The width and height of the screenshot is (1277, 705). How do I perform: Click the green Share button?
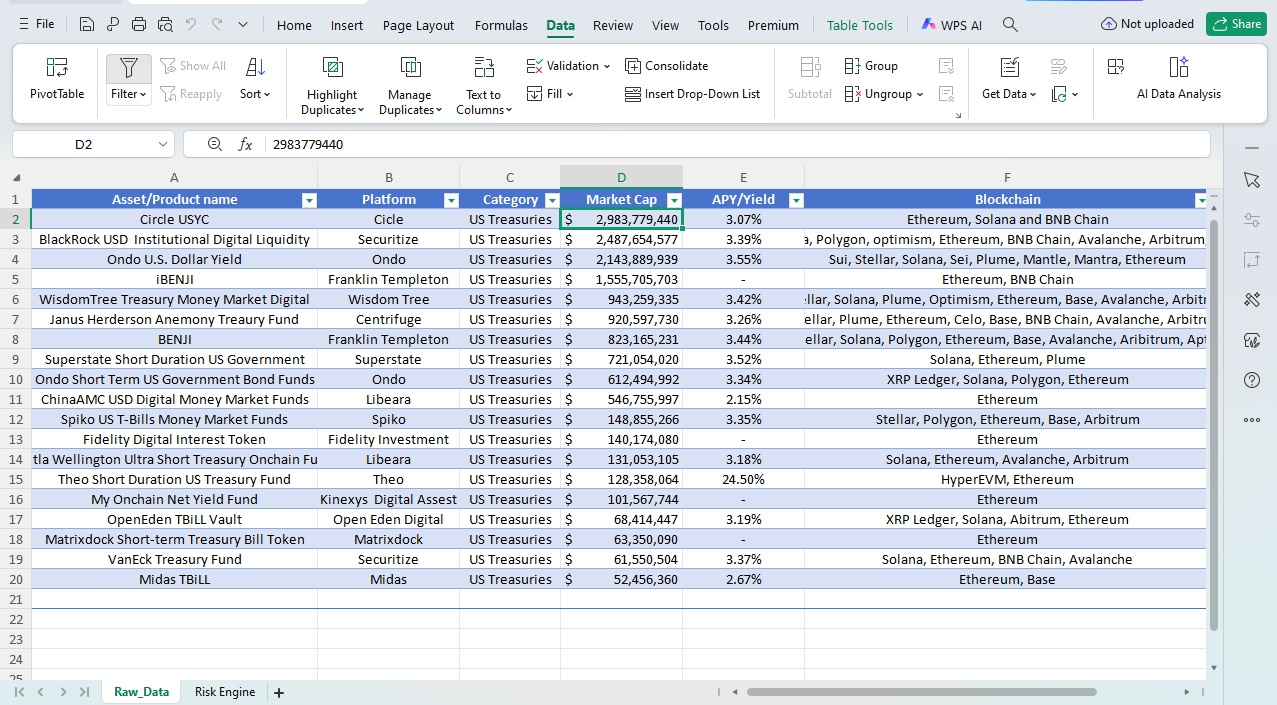pos(1236,24)
